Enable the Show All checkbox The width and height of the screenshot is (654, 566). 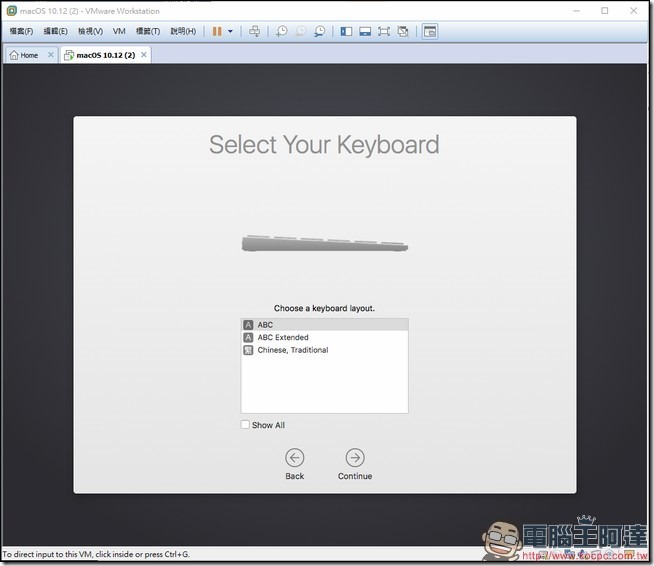point(245,425)
